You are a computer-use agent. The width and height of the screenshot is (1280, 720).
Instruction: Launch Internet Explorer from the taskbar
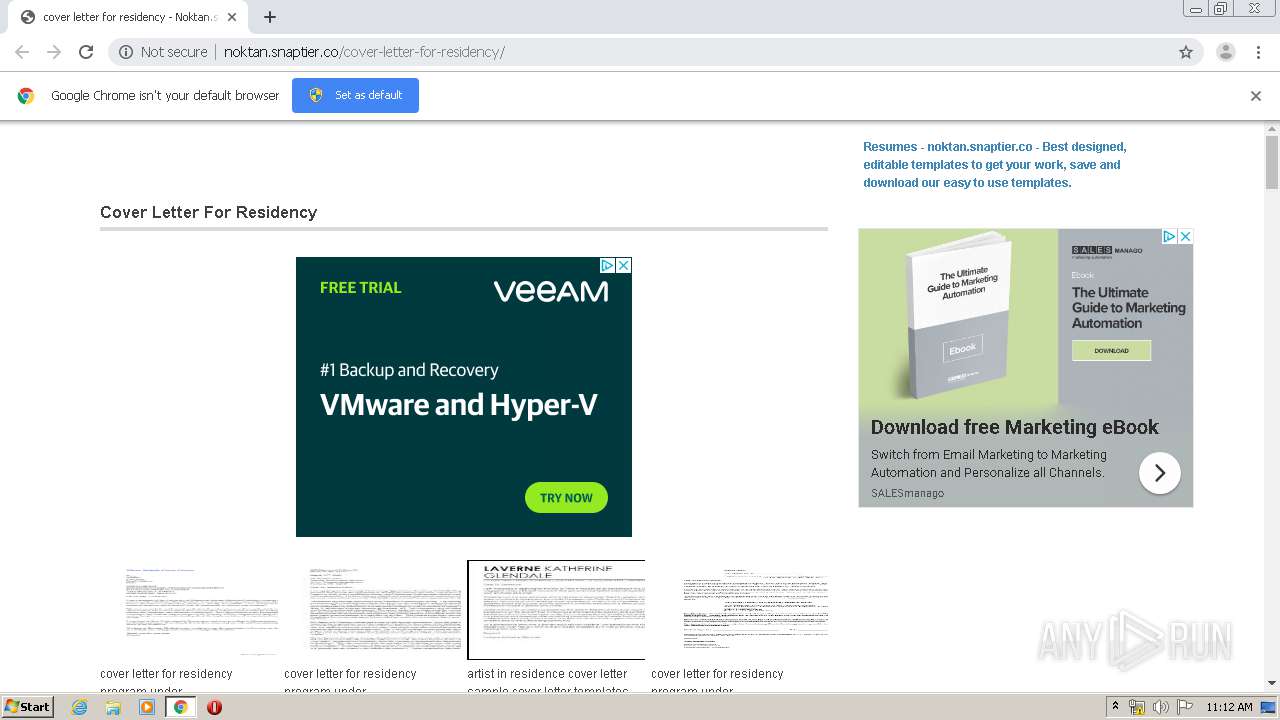coord(80,707)
